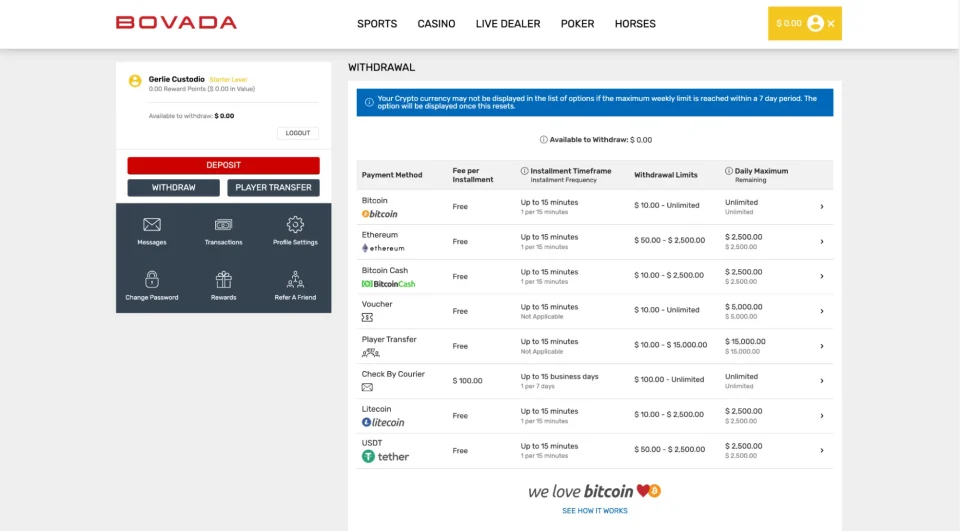Viewport: 960px width, 531px height.
Task: Expand the Check By Courier row chevron
Action: [x=822, y=381]
